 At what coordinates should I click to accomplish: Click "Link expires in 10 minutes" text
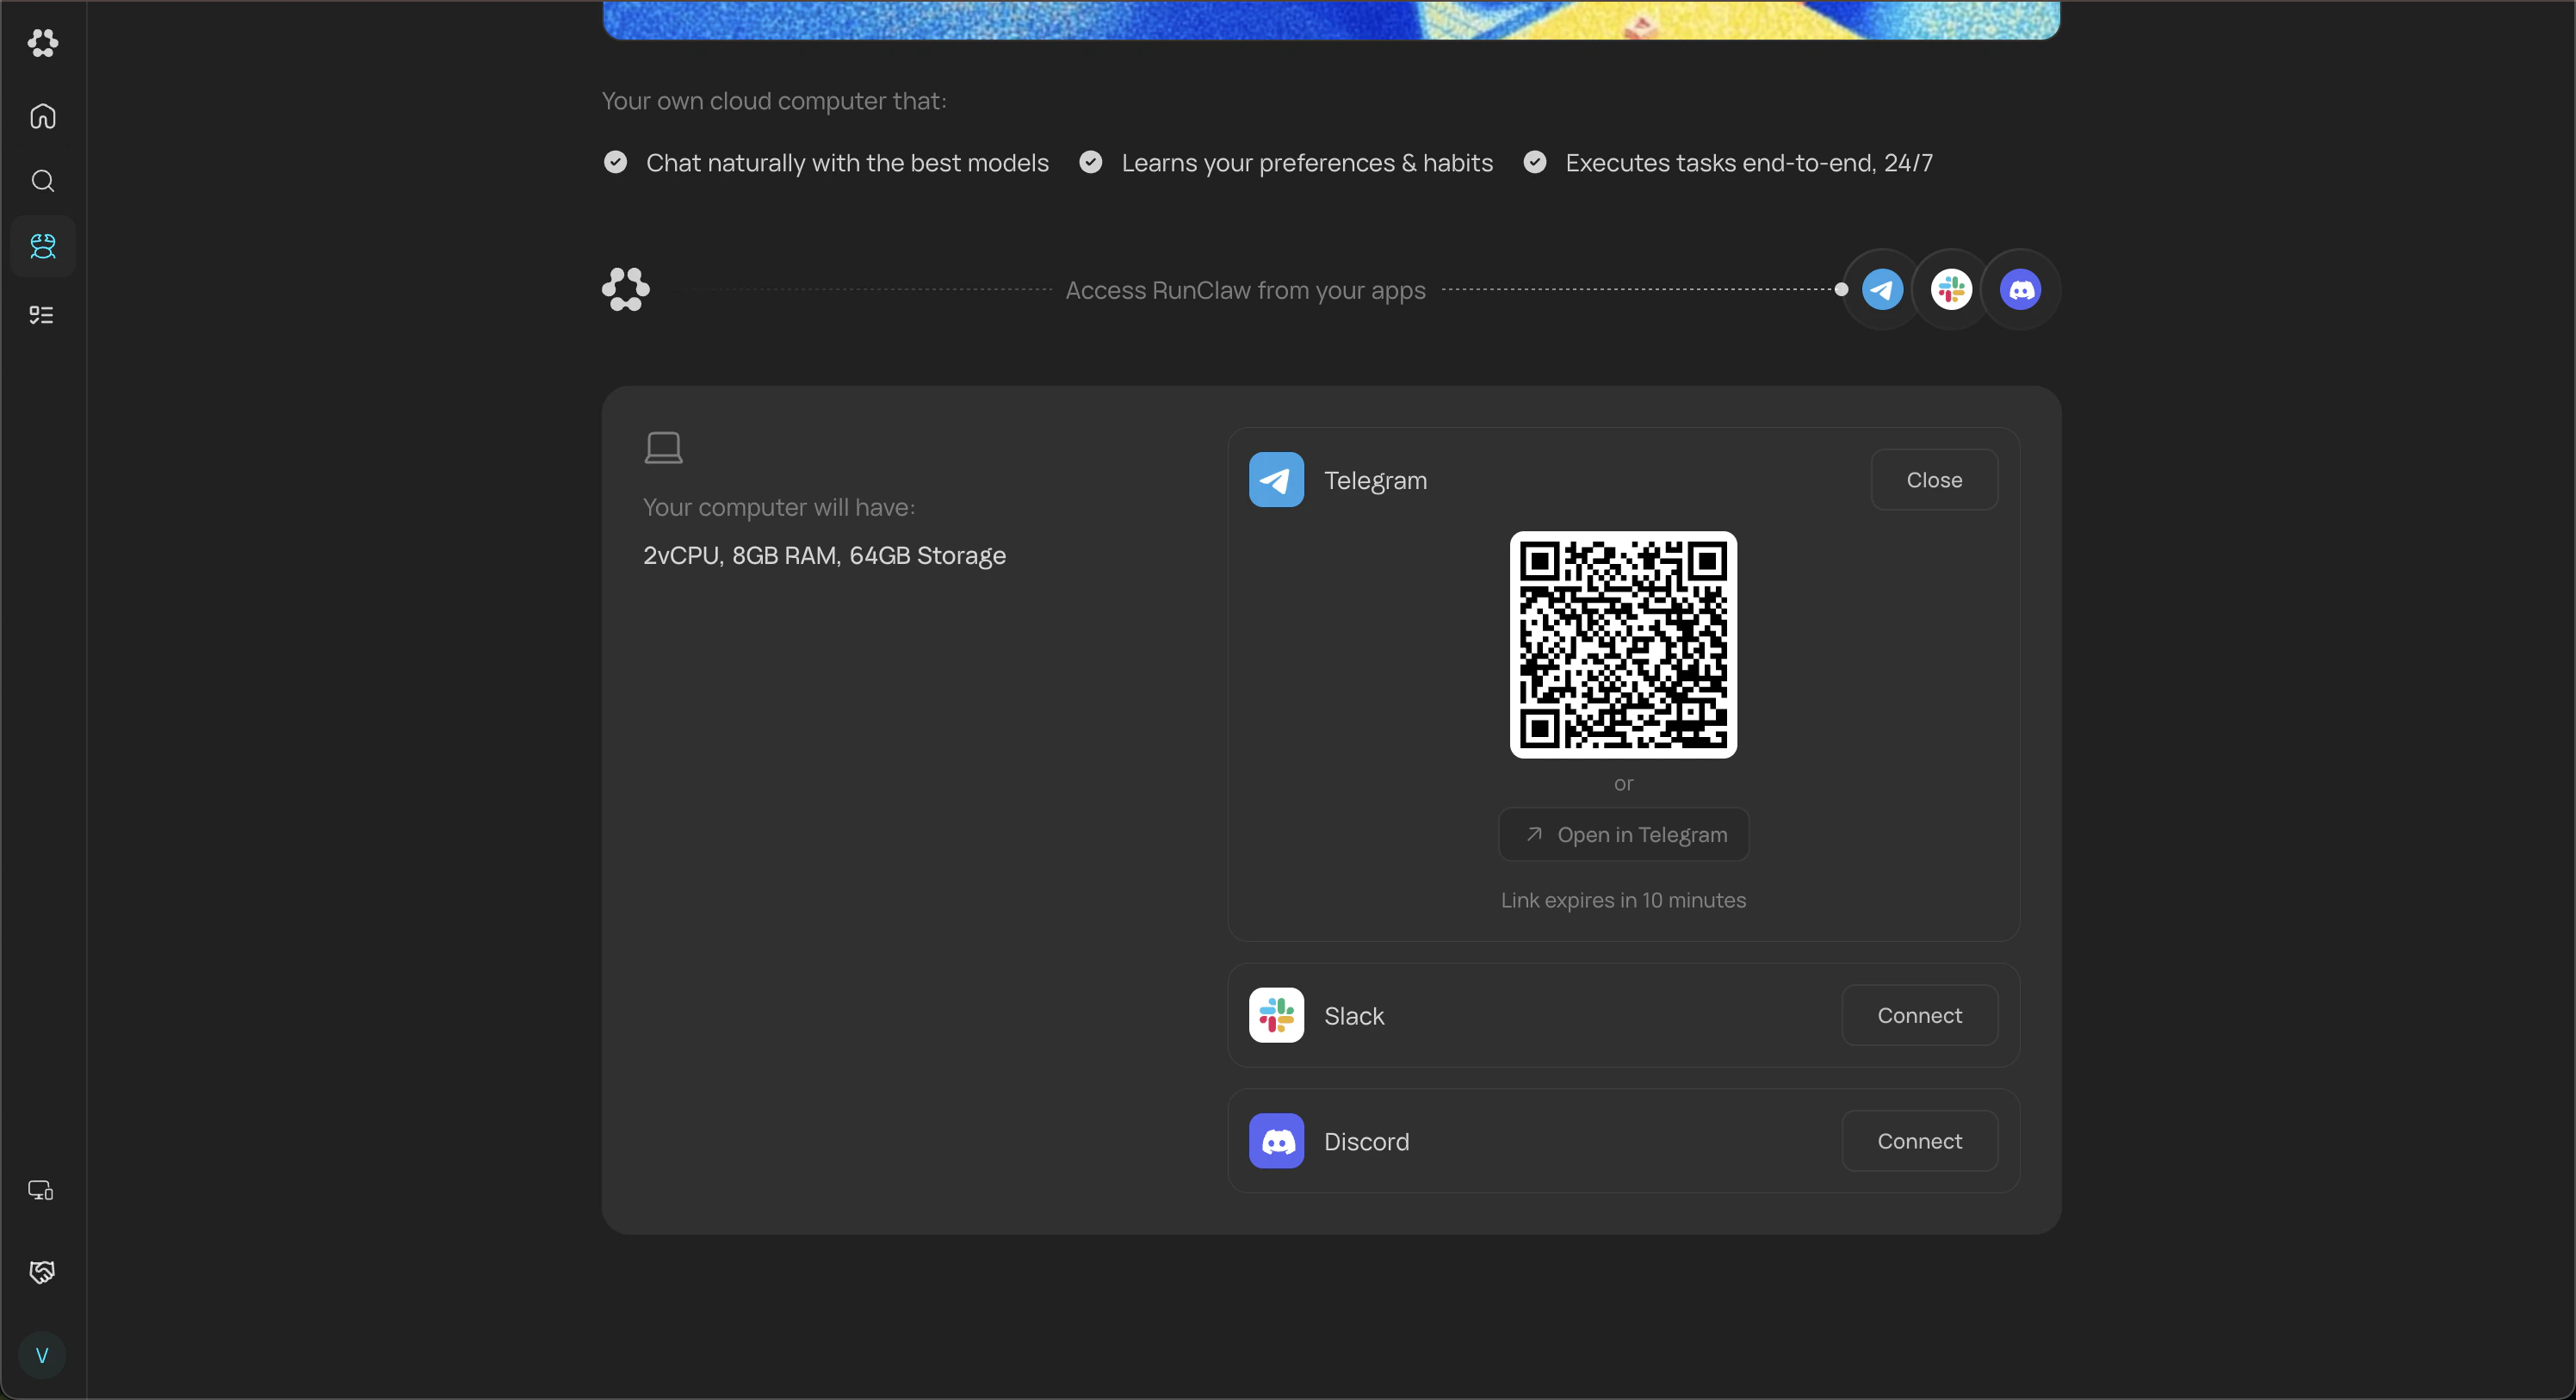click(x=1623, y=900)
